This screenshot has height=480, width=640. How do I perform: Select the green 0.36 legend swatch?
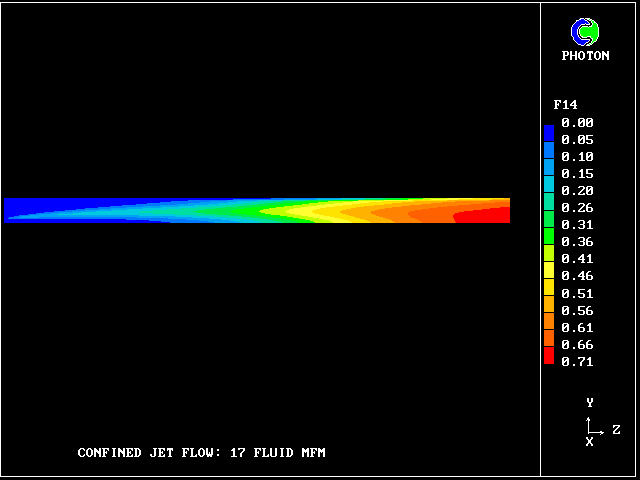click(x=549, y=241)
